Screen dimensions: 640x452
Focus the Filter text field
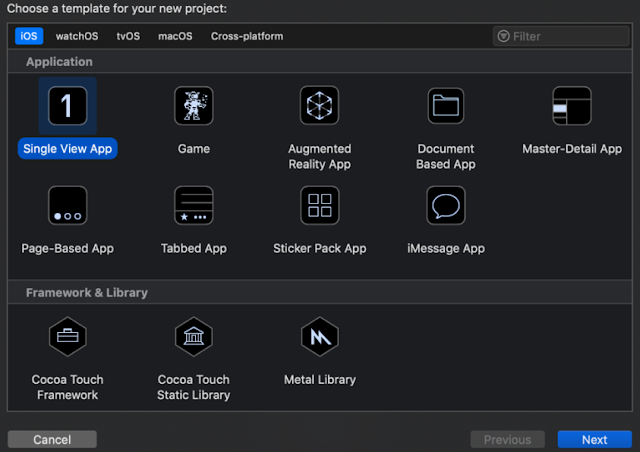(561, 36)
